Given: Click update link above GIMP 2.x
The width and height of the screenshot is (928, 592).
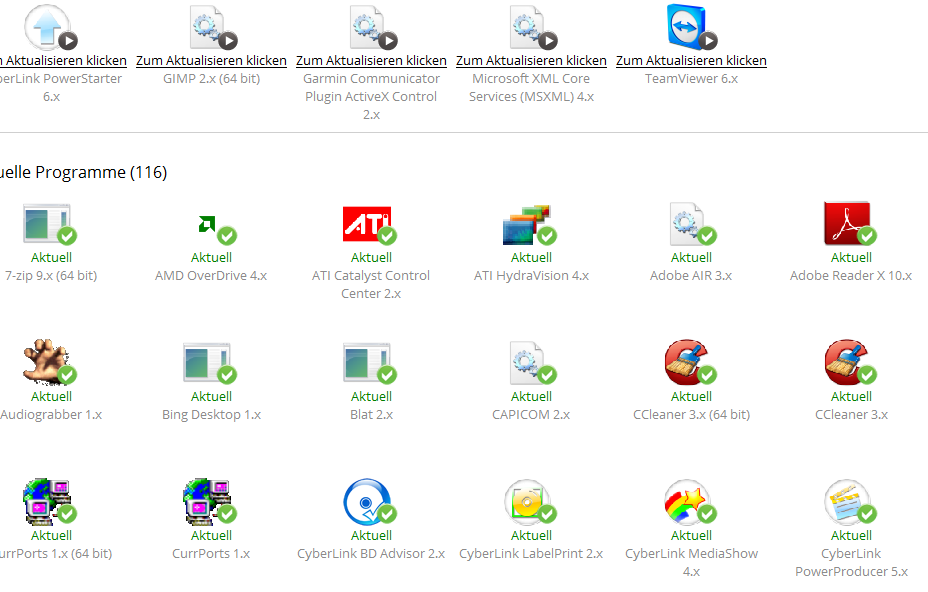Looking at the screenshot, I should click(211, 60).
